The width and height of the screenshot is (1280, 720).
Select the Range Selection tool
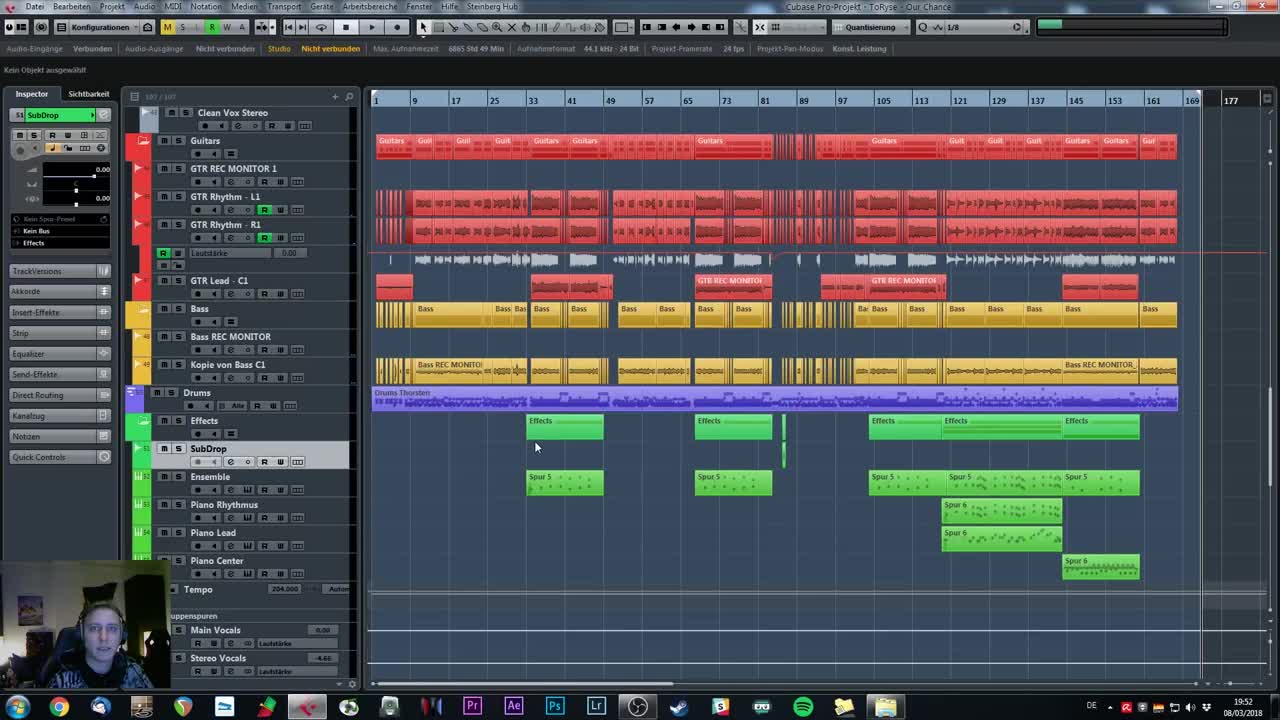439,27
